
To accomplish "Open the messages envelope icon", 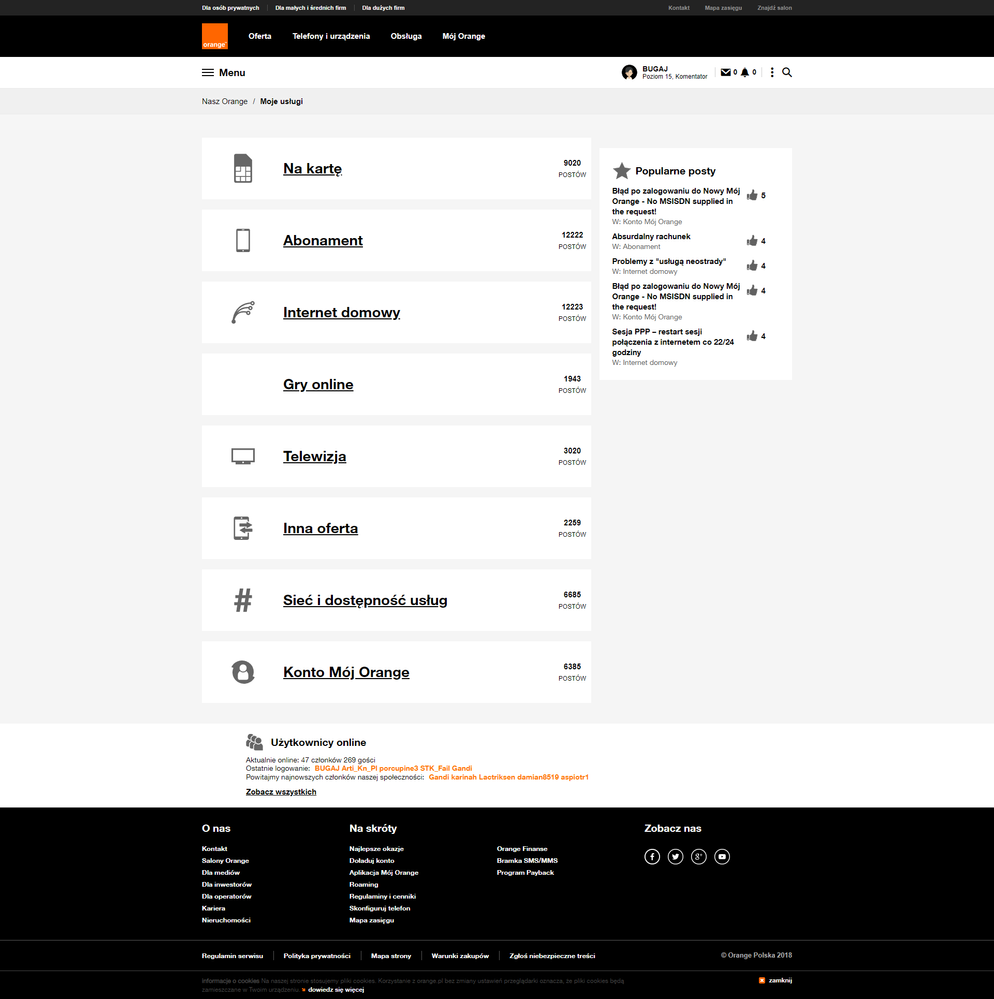I will (x=725, y=73).
